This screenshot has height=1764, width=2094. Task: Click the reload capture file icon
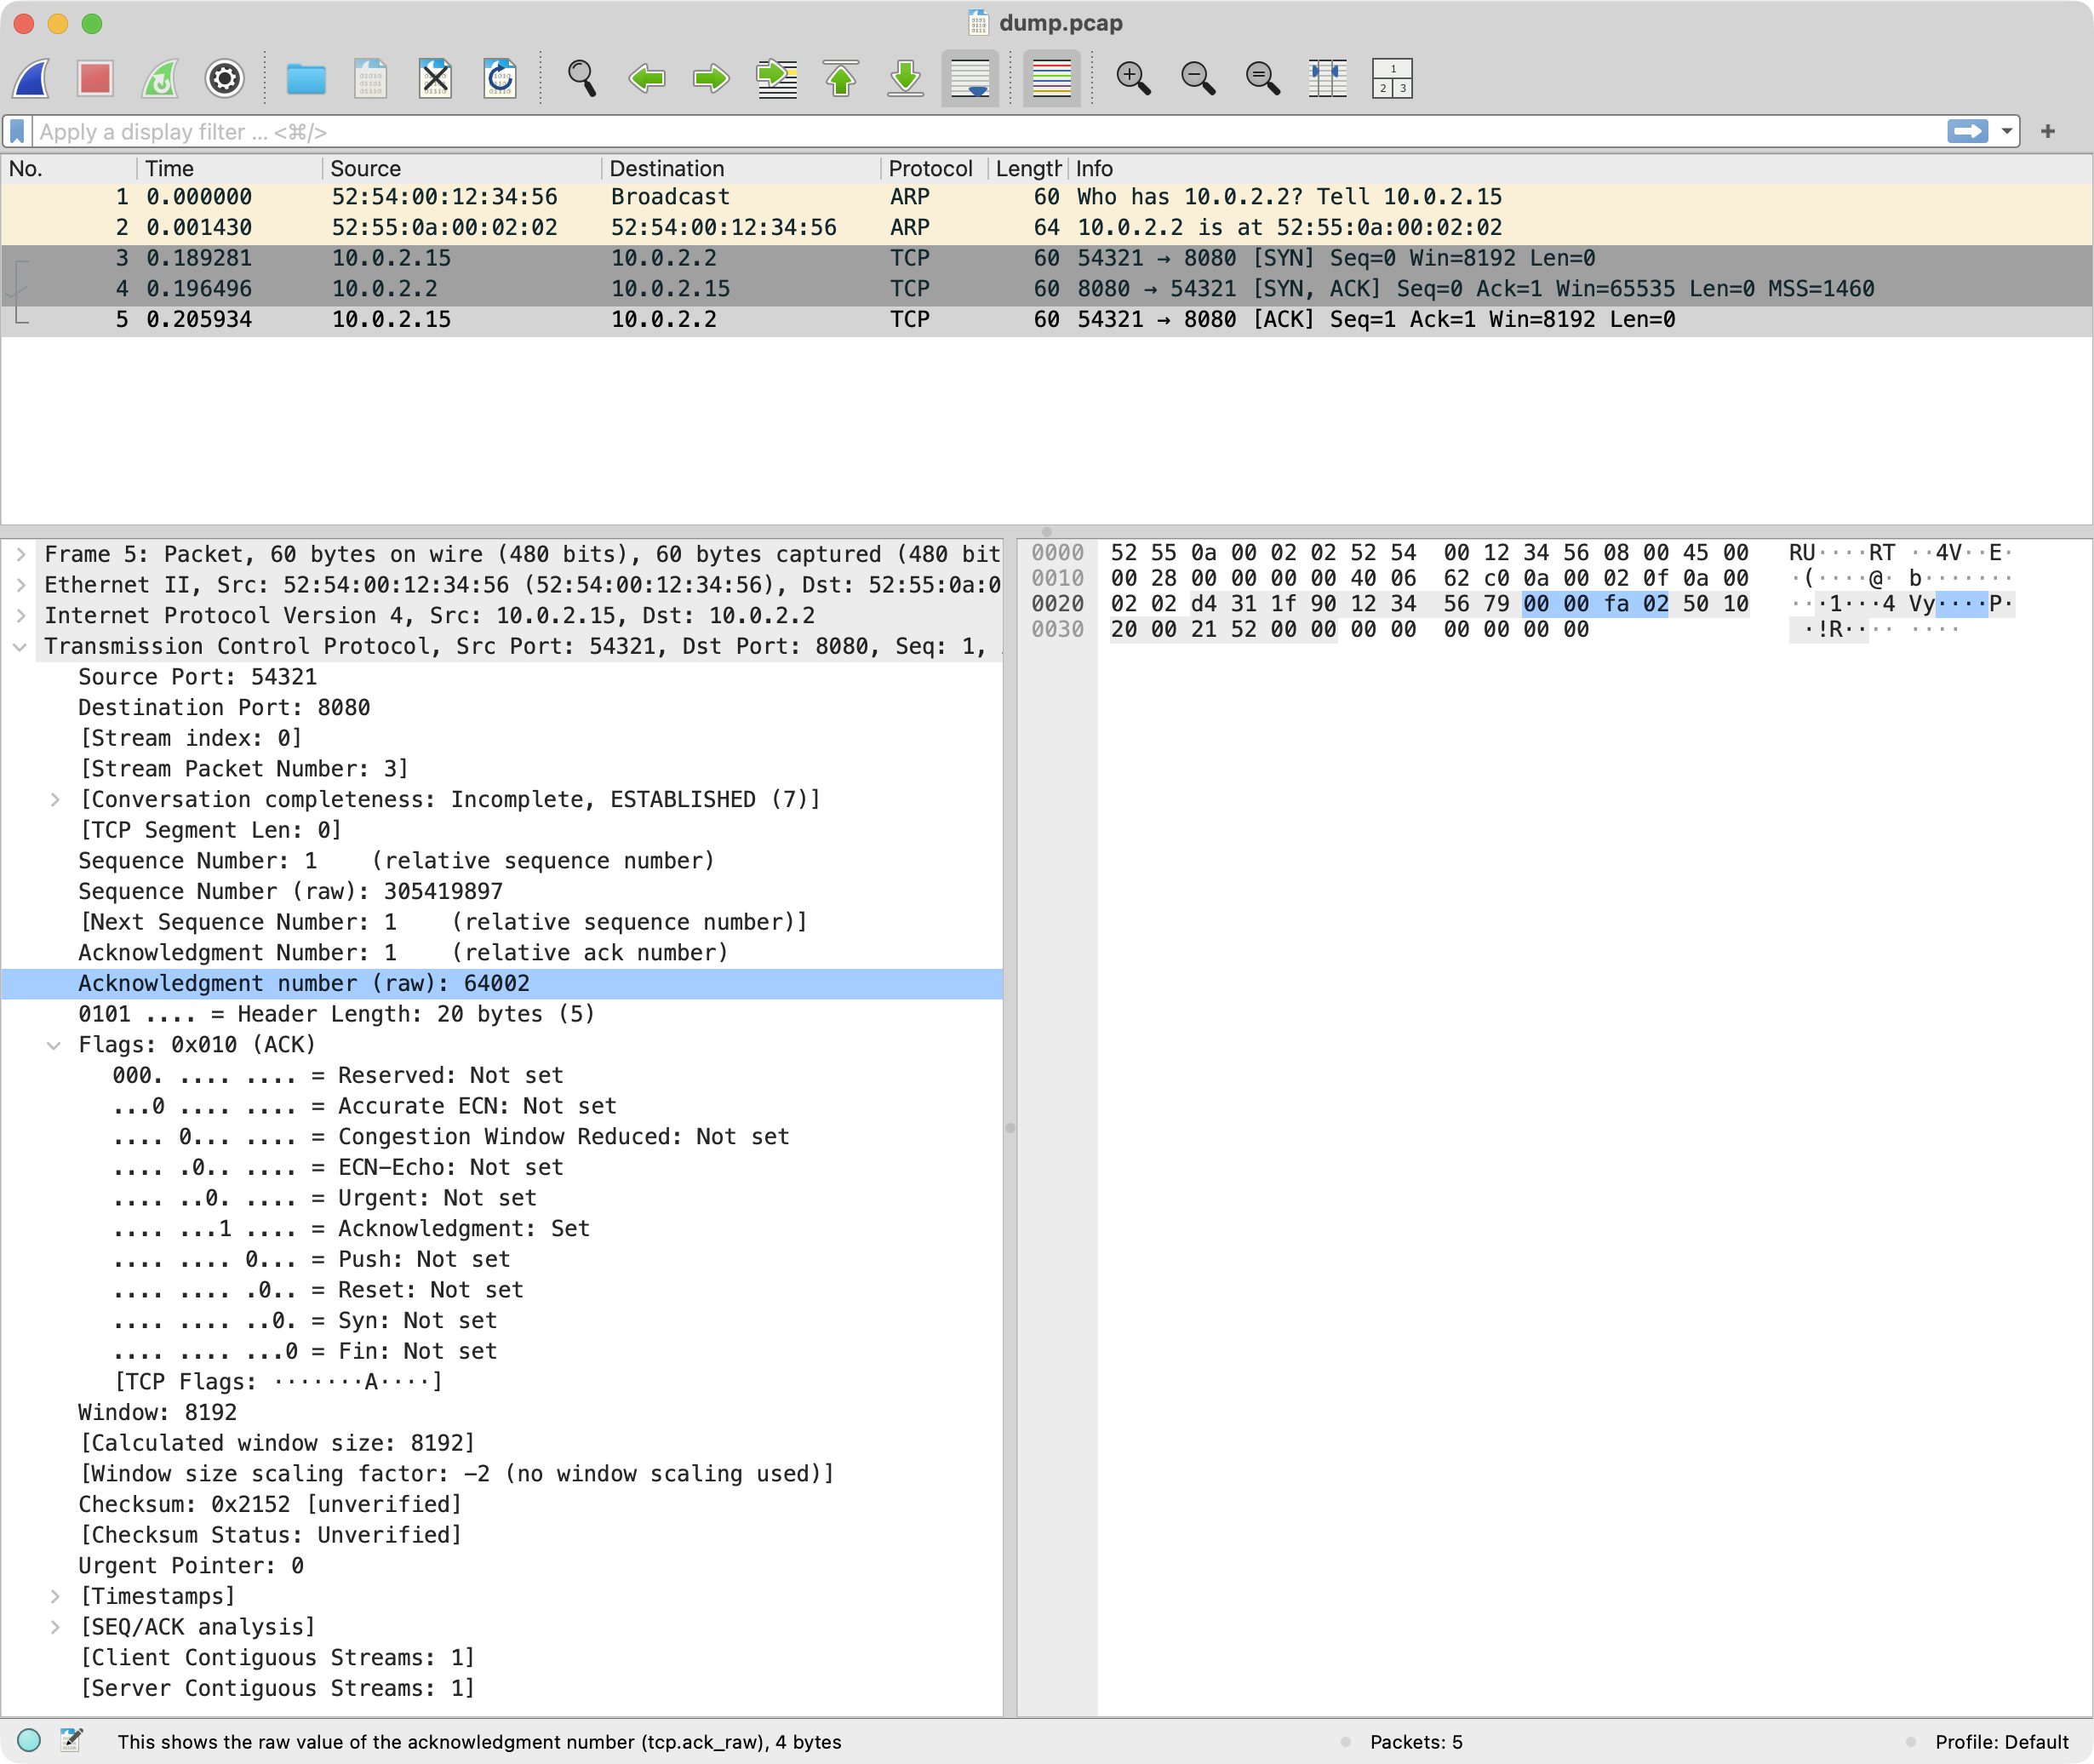[x=499, y=78]
